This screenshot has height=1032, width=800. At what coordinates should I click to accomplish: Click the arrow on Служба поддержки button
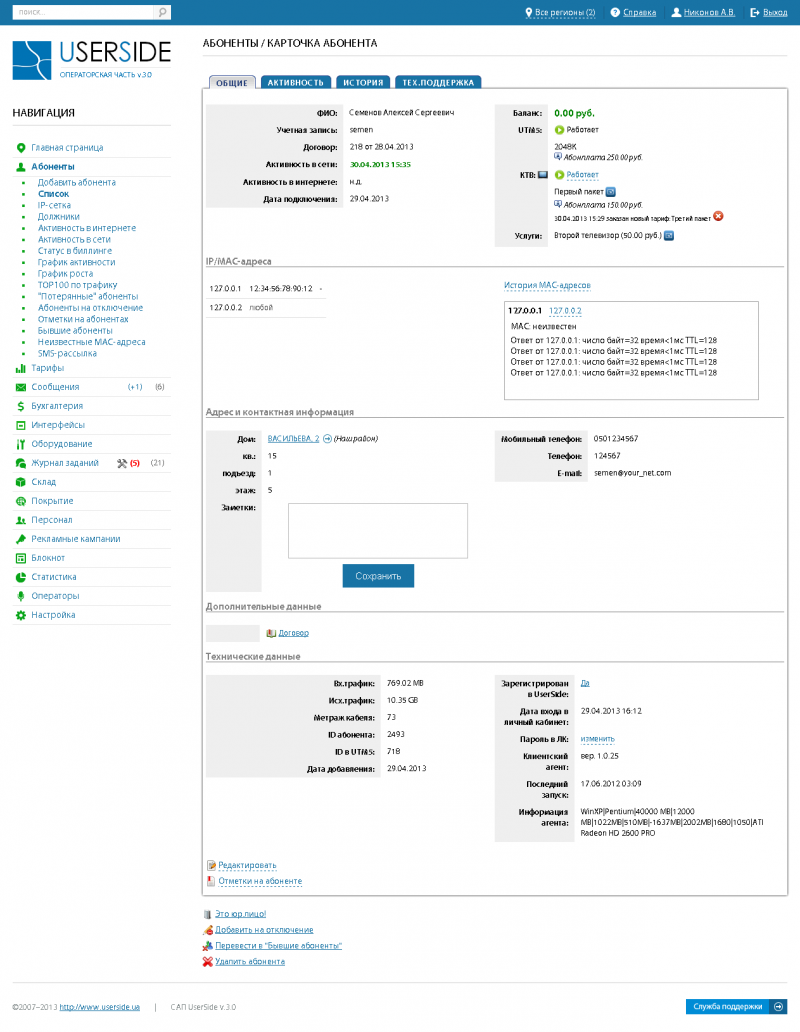click(779, 1007)
